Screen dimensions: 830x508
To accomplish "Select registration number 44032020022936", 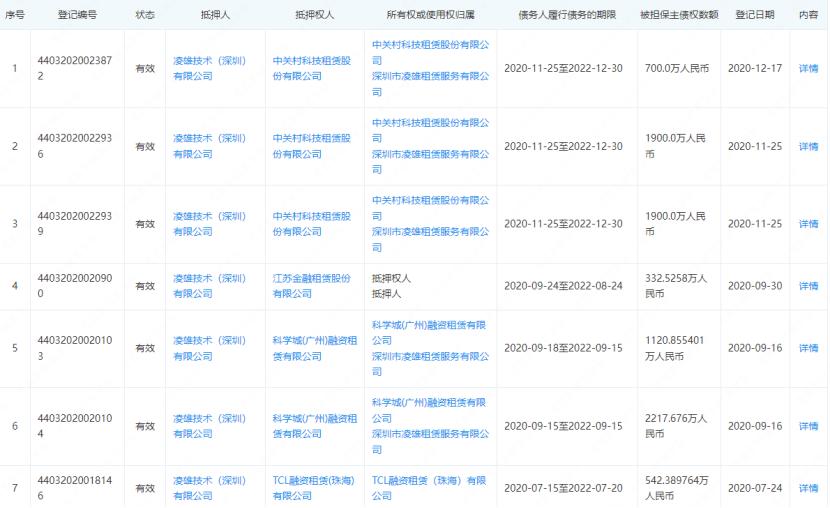I will coord(75,146).
